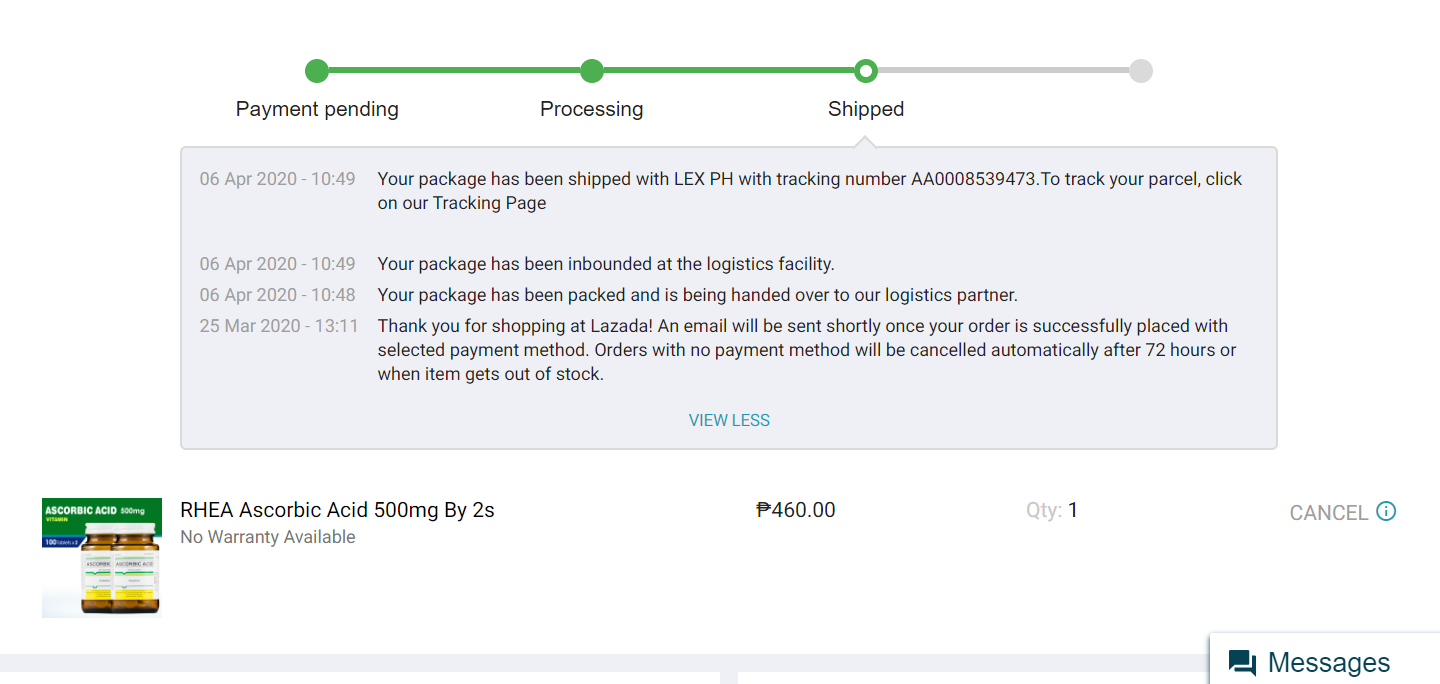Click the grey final delivery step dot

[1141, 71]
